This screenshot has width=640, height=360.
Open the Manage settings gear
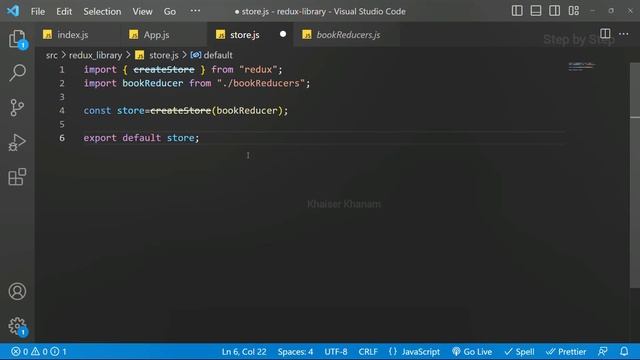pos(17,326)
